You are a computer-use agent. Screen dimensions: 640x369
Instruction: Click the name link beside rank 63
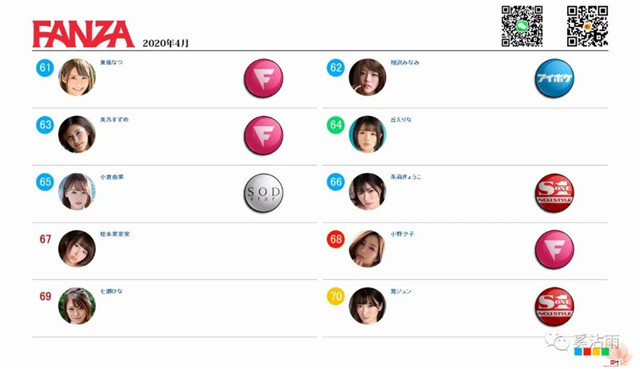(x=114, y=120)
